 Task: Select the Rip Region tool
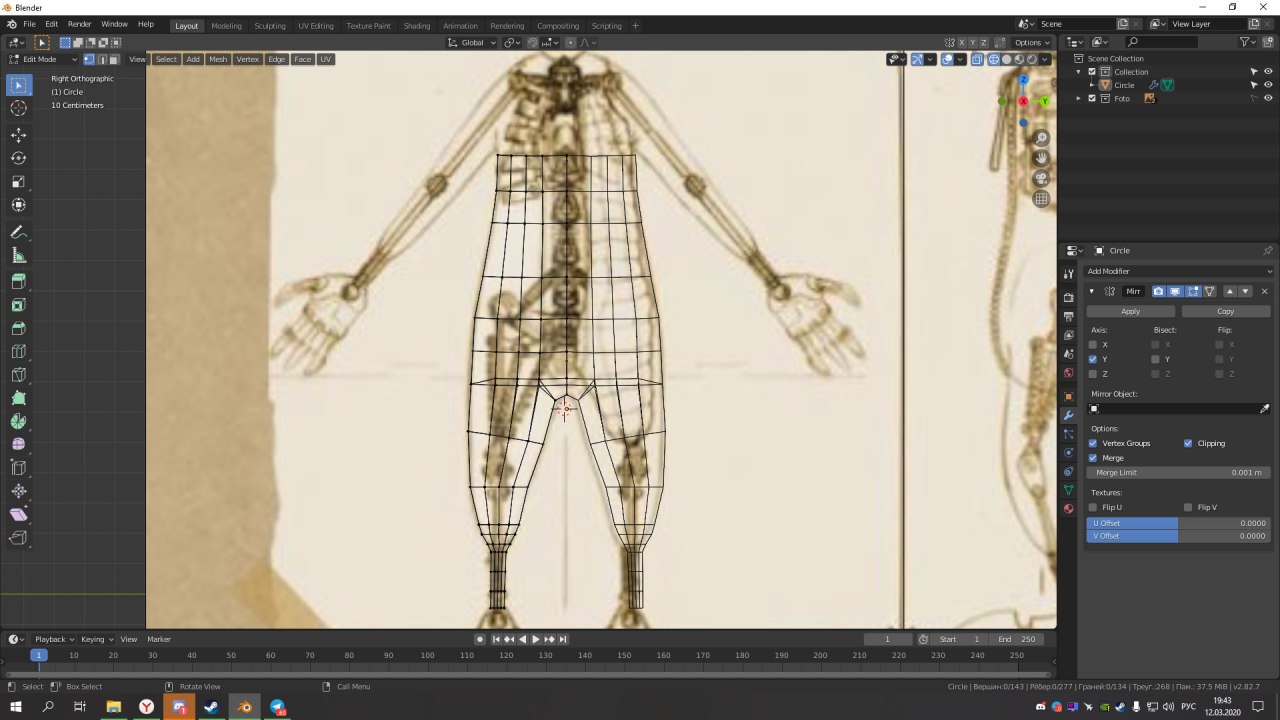[x=18, y=537]
